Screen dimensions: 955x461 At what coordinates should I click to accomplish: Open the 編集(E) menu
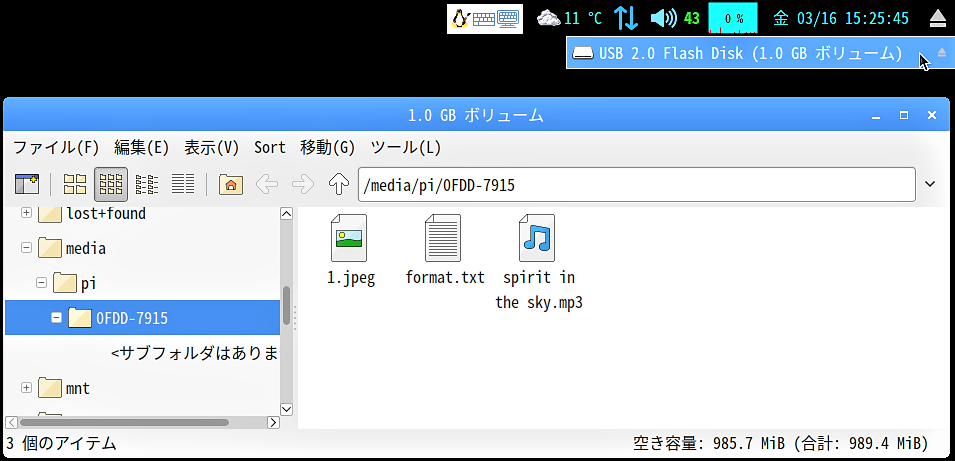141,147
